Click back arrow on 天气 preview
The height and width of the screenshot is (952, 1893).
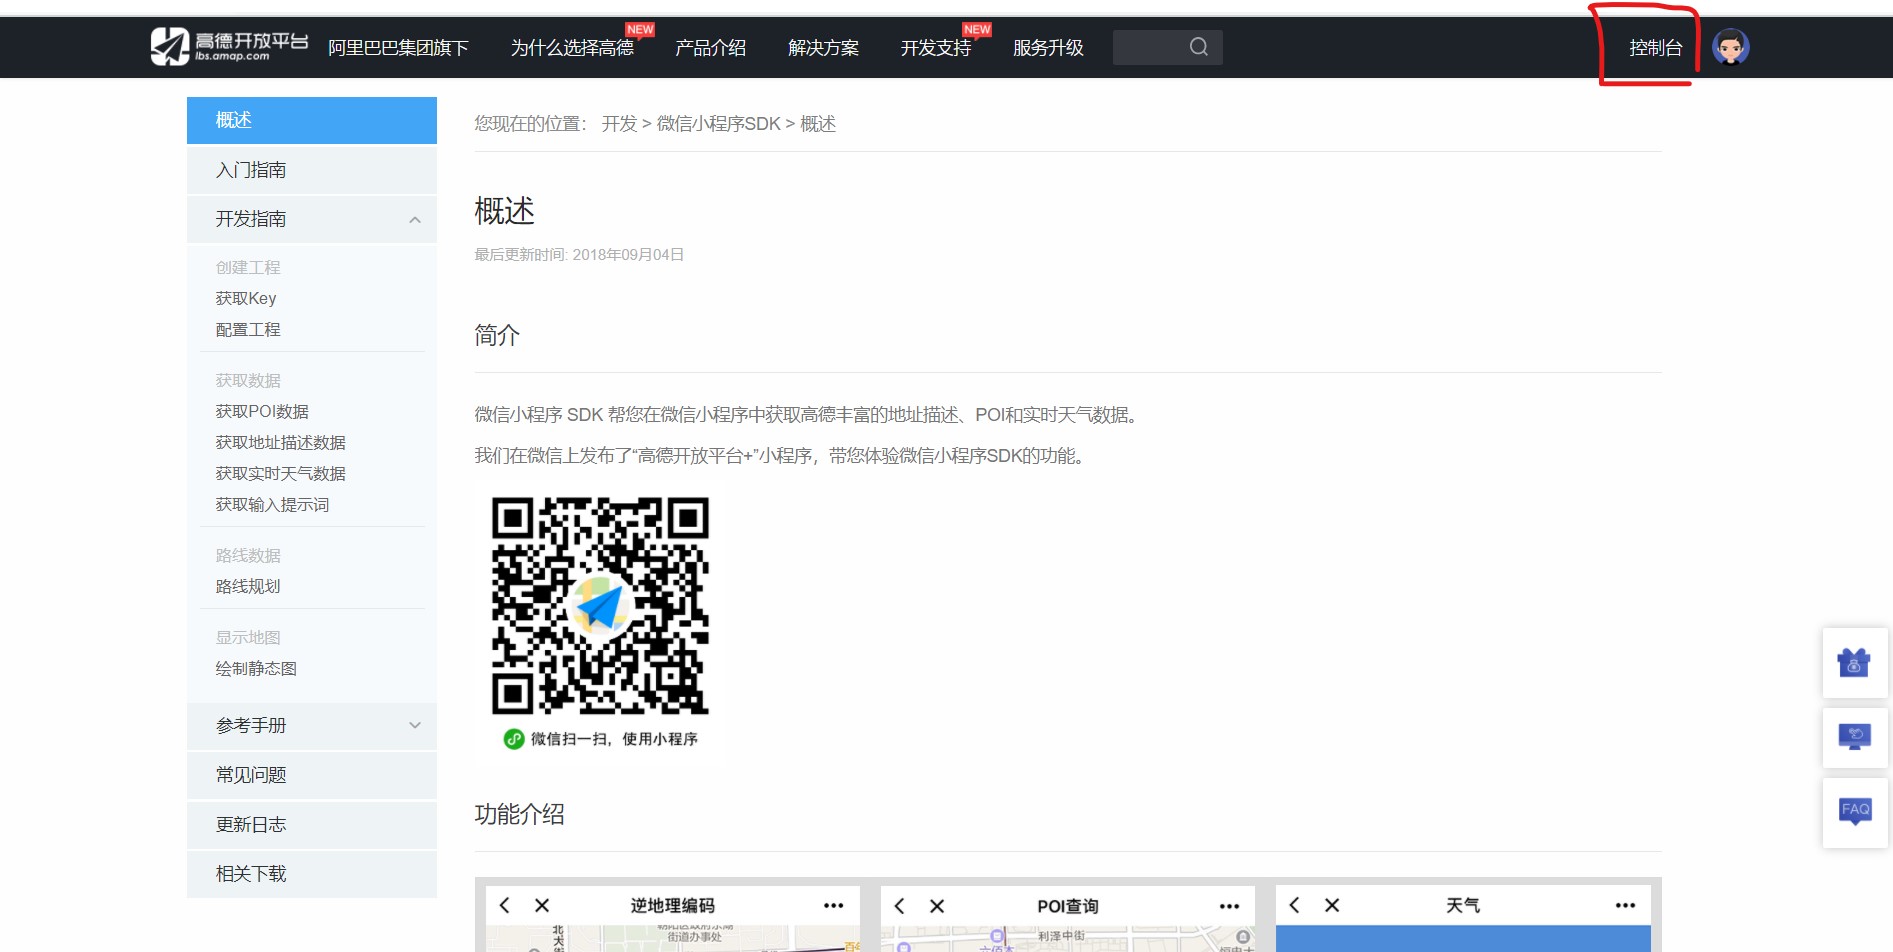(x=1295, y=905)
